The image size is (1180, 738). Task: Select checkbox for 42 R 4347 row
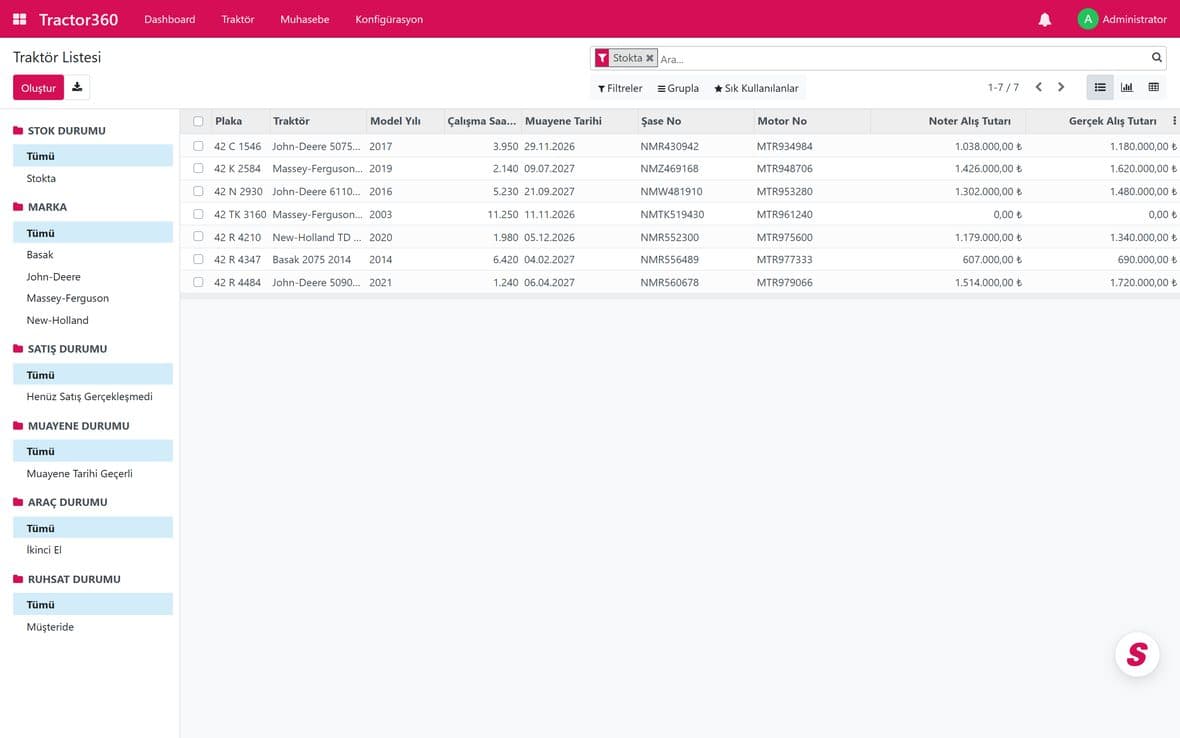coord(198,259)
